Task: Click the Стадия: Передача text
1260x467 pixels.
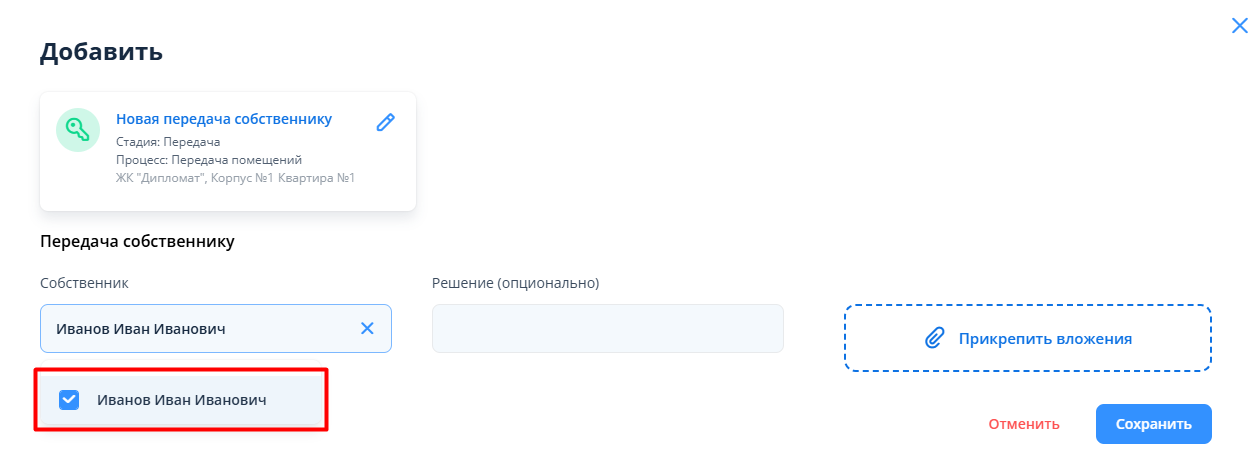Action: [x=168, y=142]
